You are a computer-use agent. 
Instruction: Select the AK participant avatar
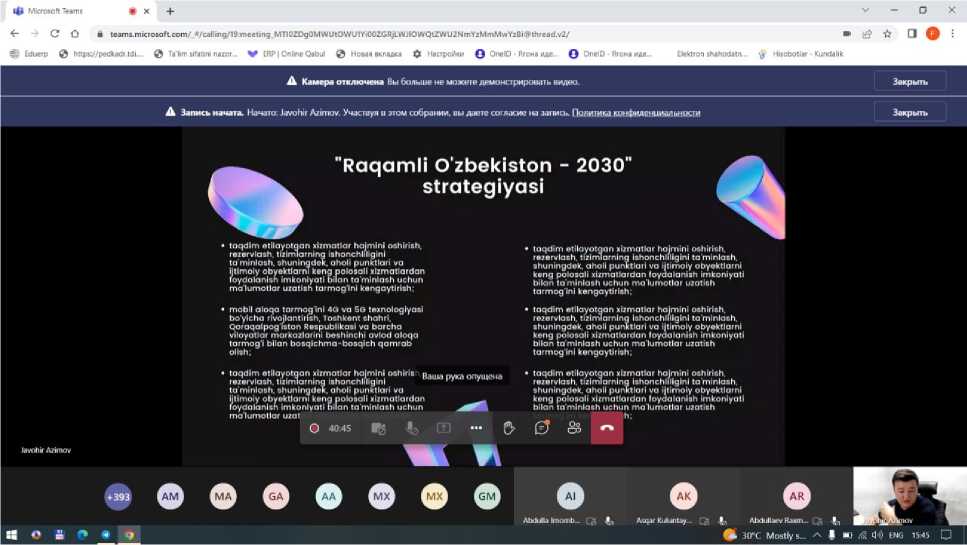point(683,496)
